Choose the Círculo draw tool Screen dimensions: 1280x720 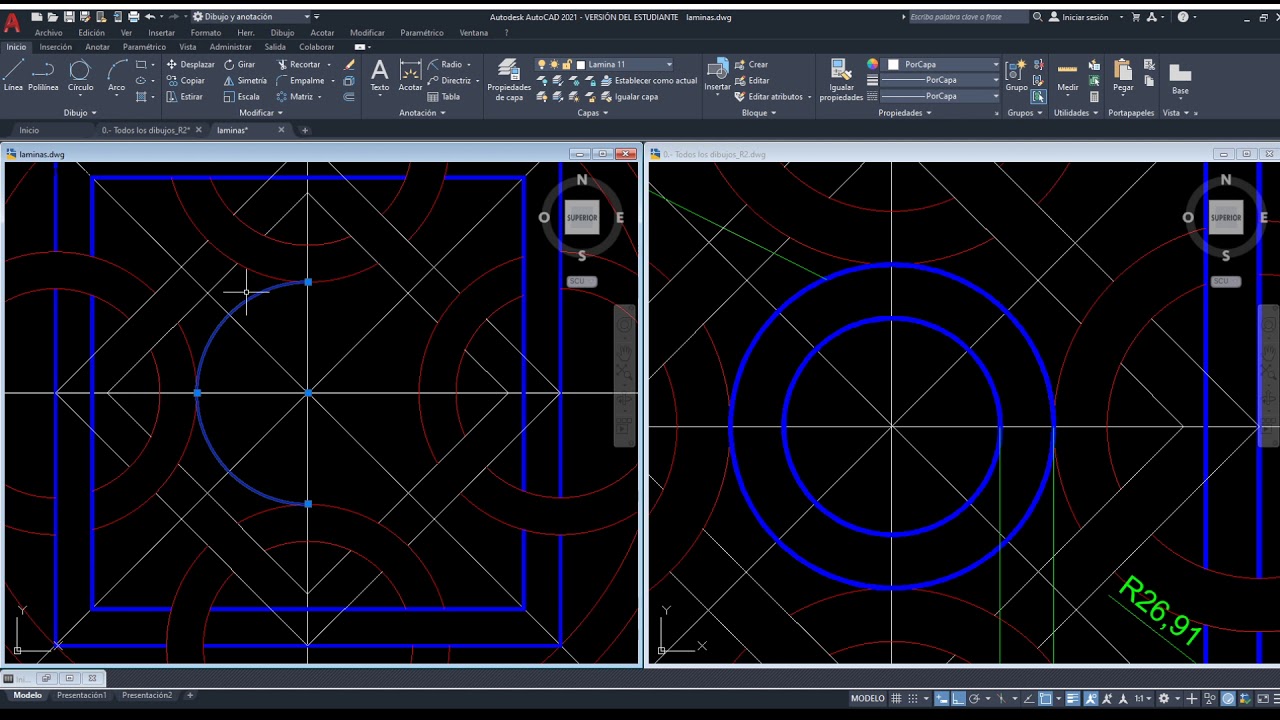click(80, 75)
